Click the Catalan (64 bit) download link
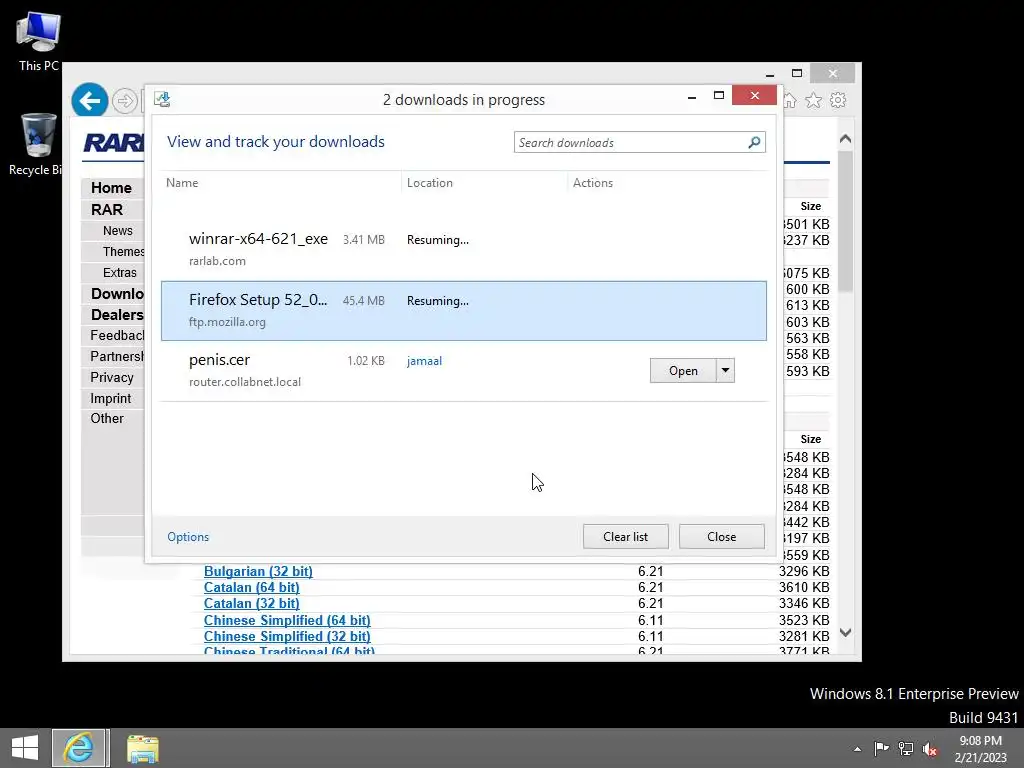1024x768 pixels. pos(251,588)
